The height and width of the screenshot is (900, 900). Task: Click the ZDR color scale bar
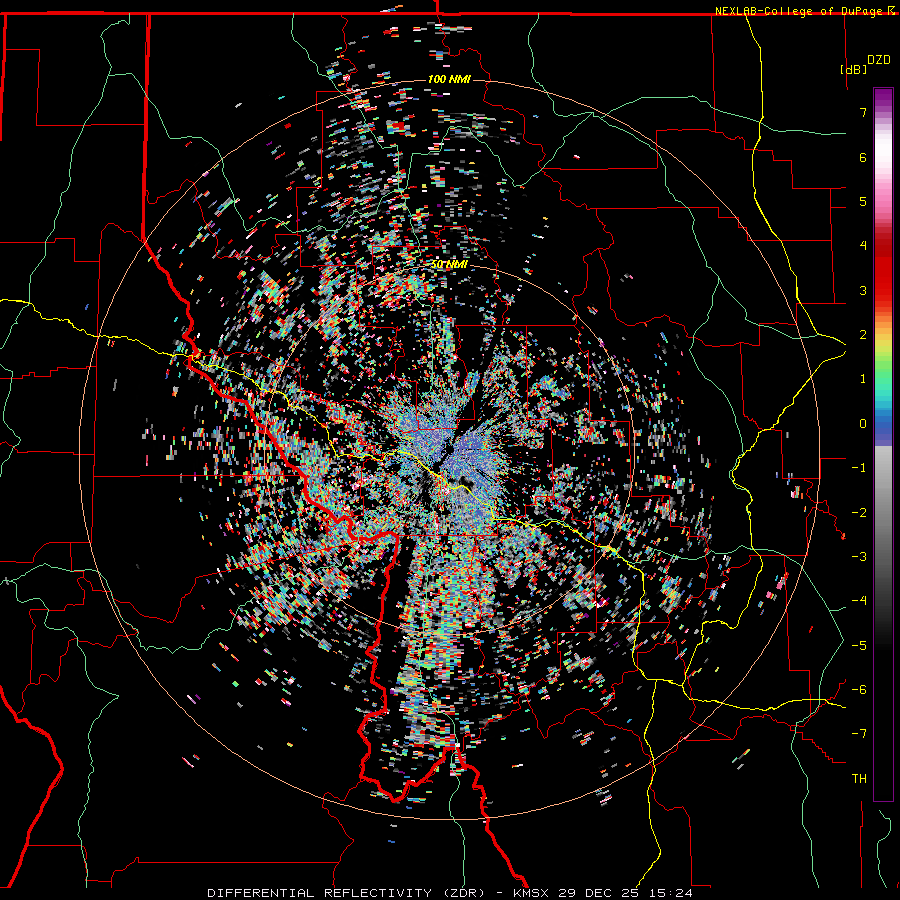[883, 444]
